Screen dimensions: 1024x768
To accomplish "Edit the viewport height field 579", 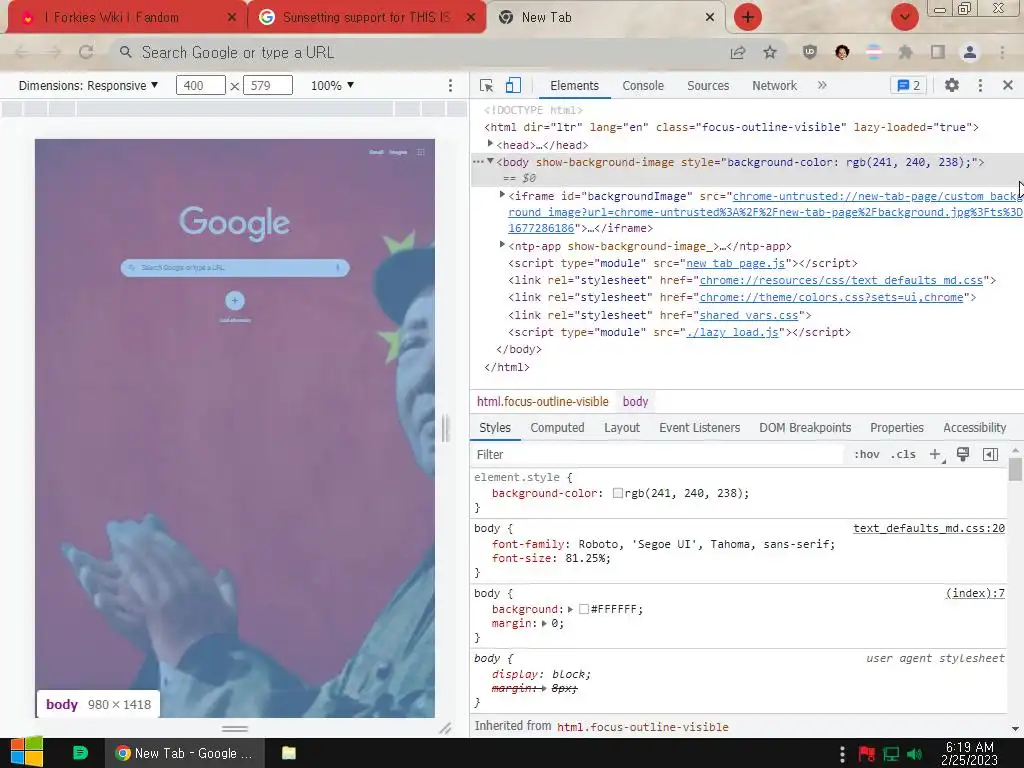I will [x=268, y=86].
